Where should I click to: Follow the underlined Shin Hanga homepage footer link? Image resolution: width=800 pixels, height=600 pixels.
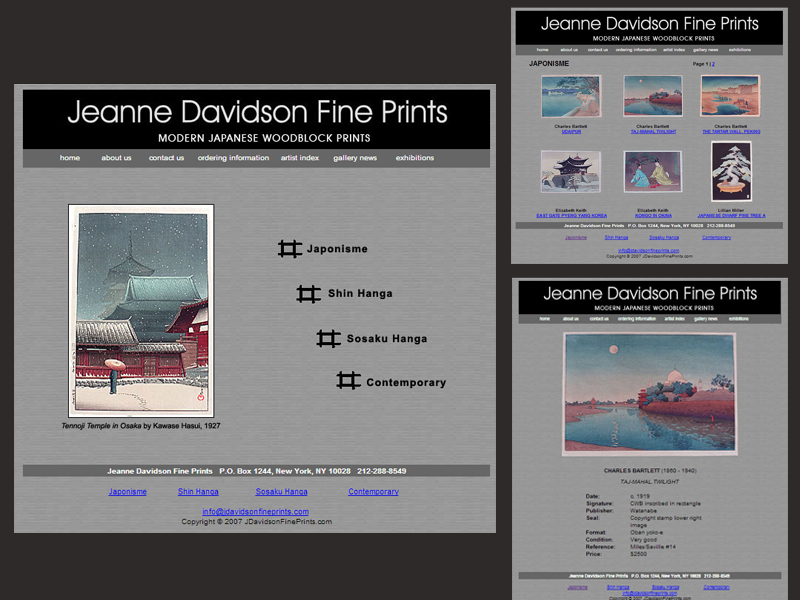click(x=198, y=492)
